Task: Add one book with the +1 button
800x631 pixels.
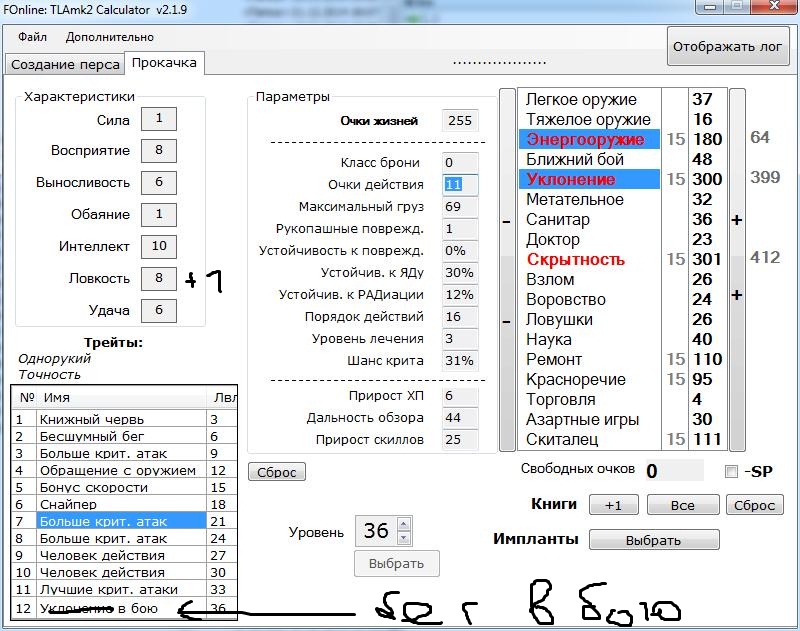Action: coord(613,505)
